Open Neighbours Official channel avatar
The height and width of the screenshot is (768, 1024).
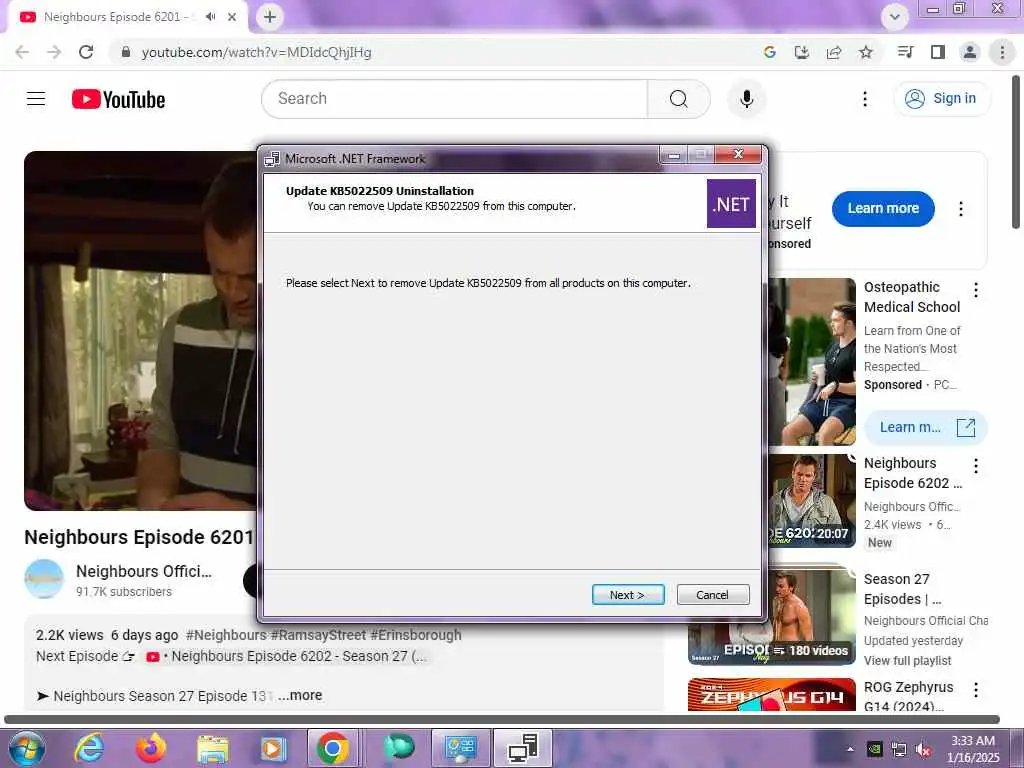click(44, 579)
